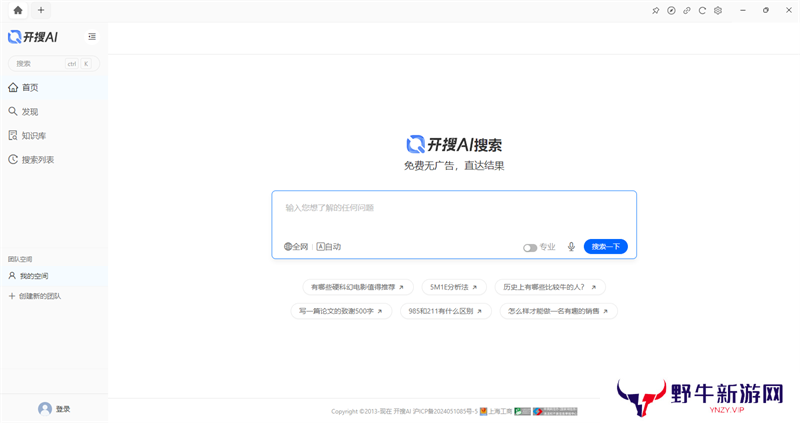Collapse sidebar with the menu fold icon

pos(92,37)
